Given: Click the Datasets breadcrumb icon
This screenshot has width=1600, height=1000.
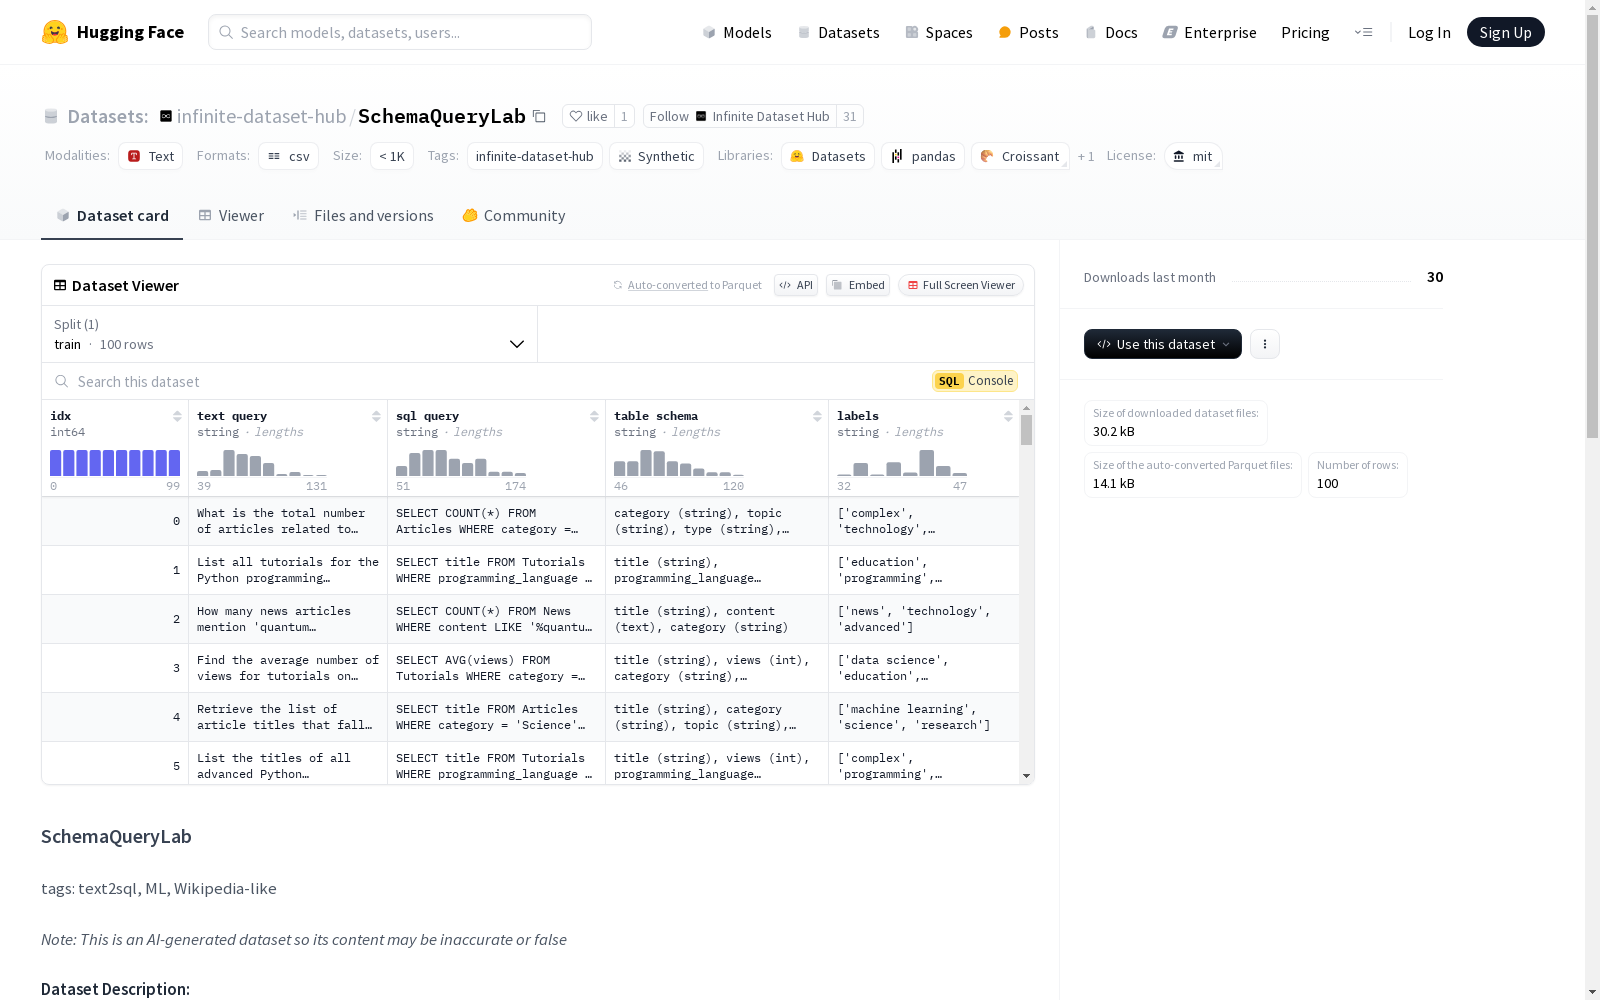Looking at the screenshot, I should coord(51,116).
